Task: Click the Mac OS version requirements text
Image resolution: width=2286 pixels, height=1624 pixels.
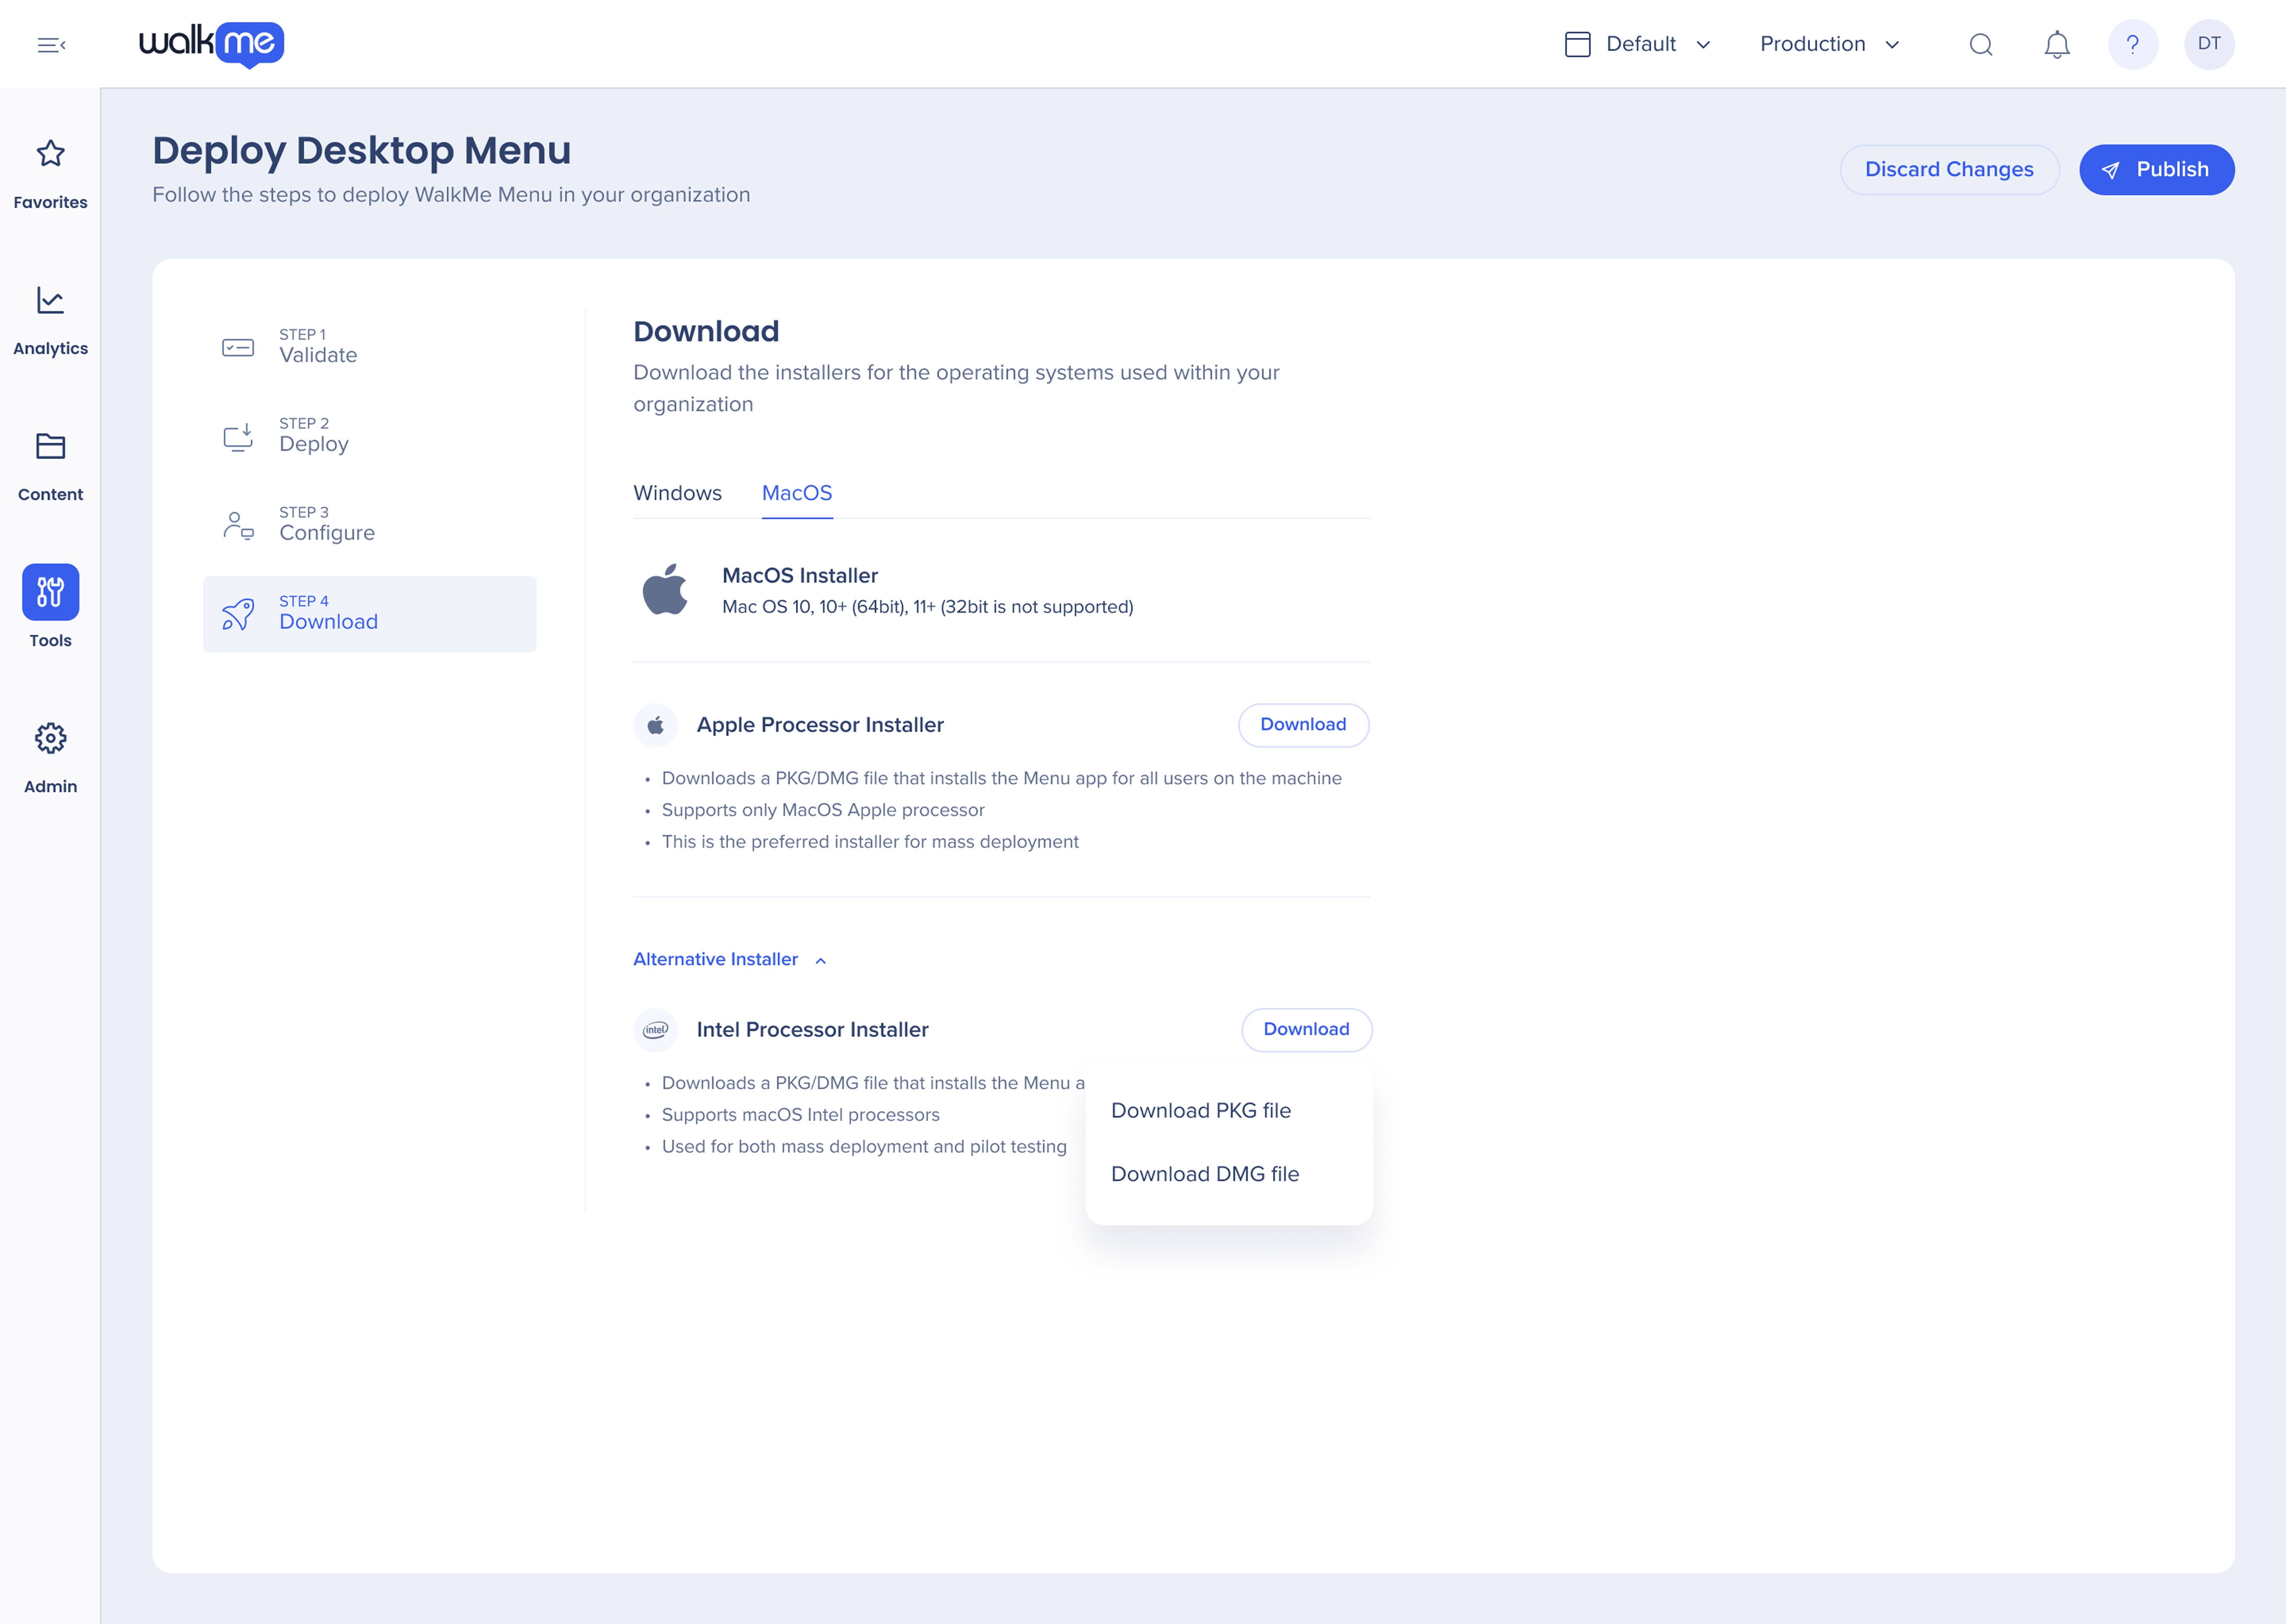Action: [928, 607]
